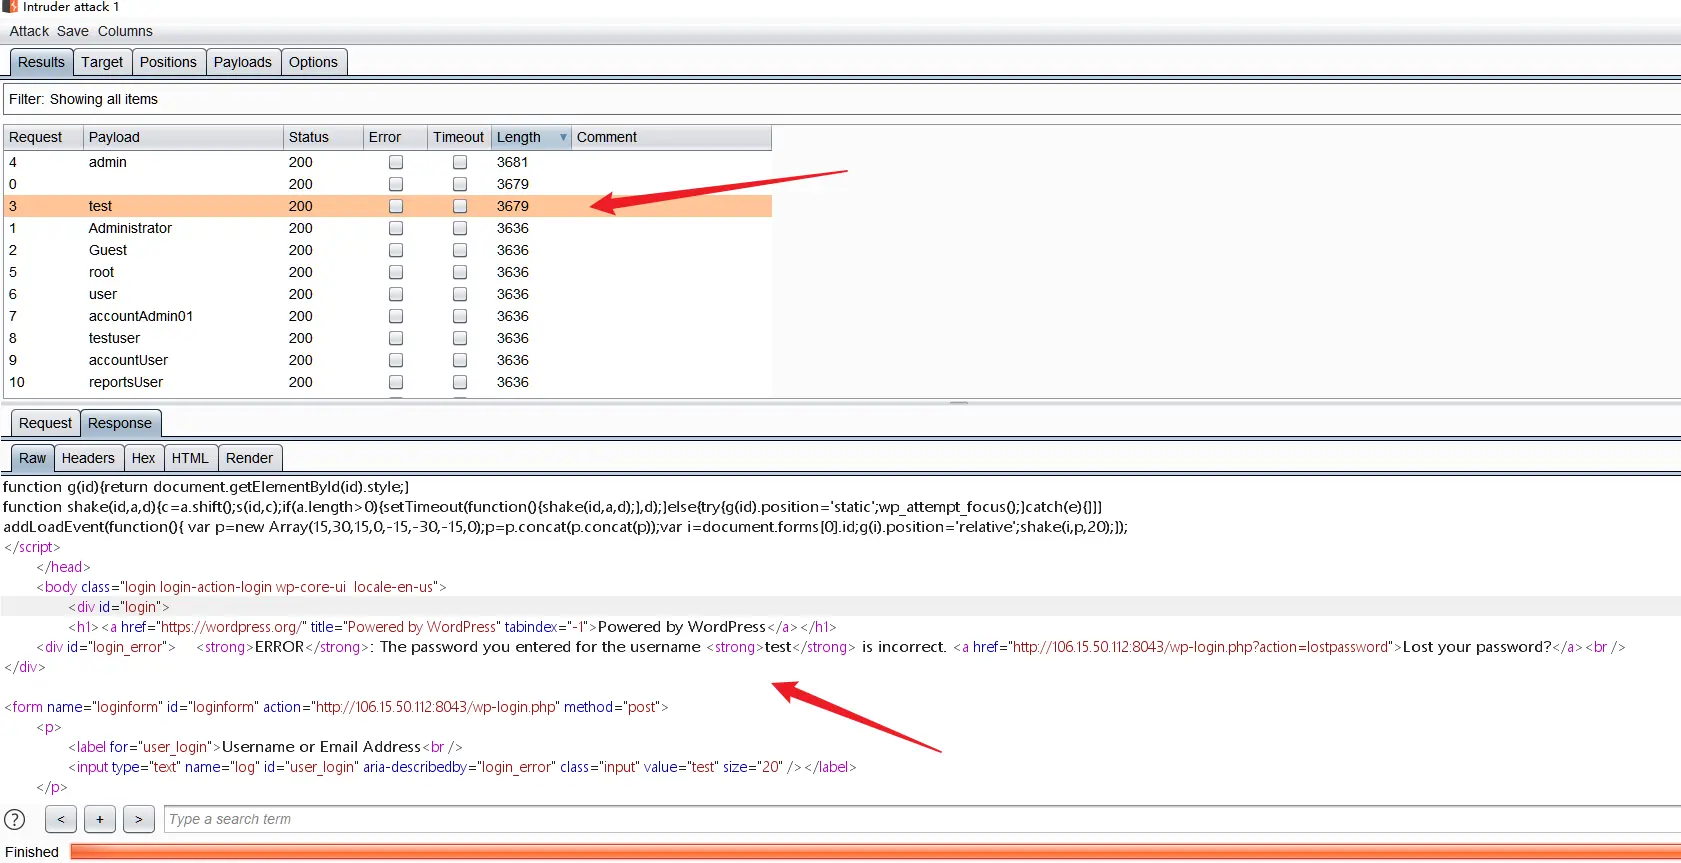Switch to the Options tab
The height and width of the screenshot is (863, 1681).
313,62
